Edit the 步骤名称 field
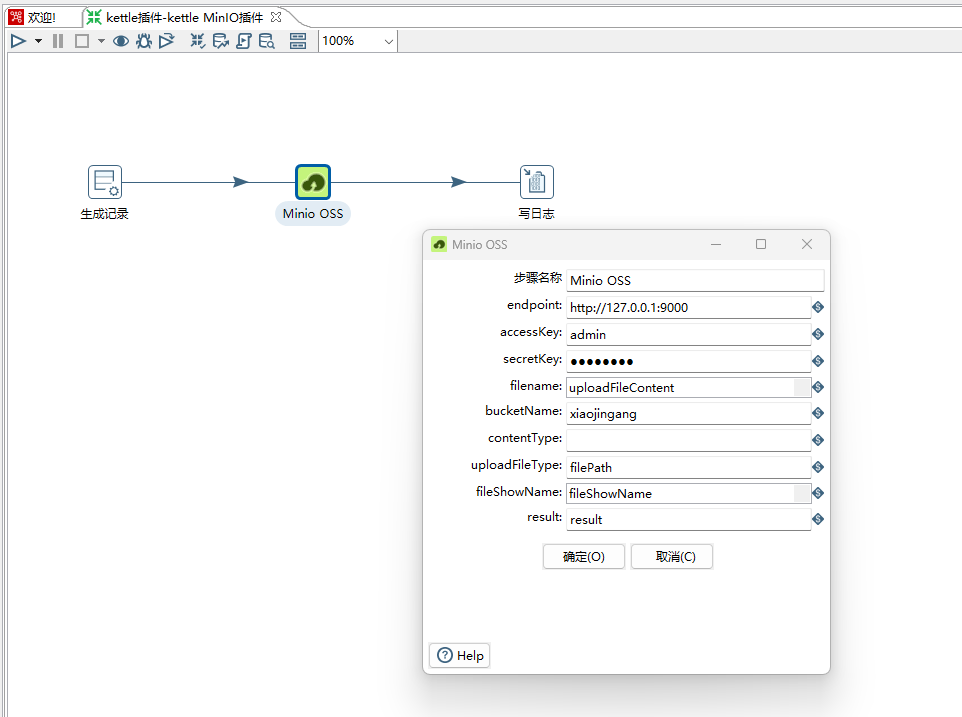962x717 pixels. [x=695, y=280]
